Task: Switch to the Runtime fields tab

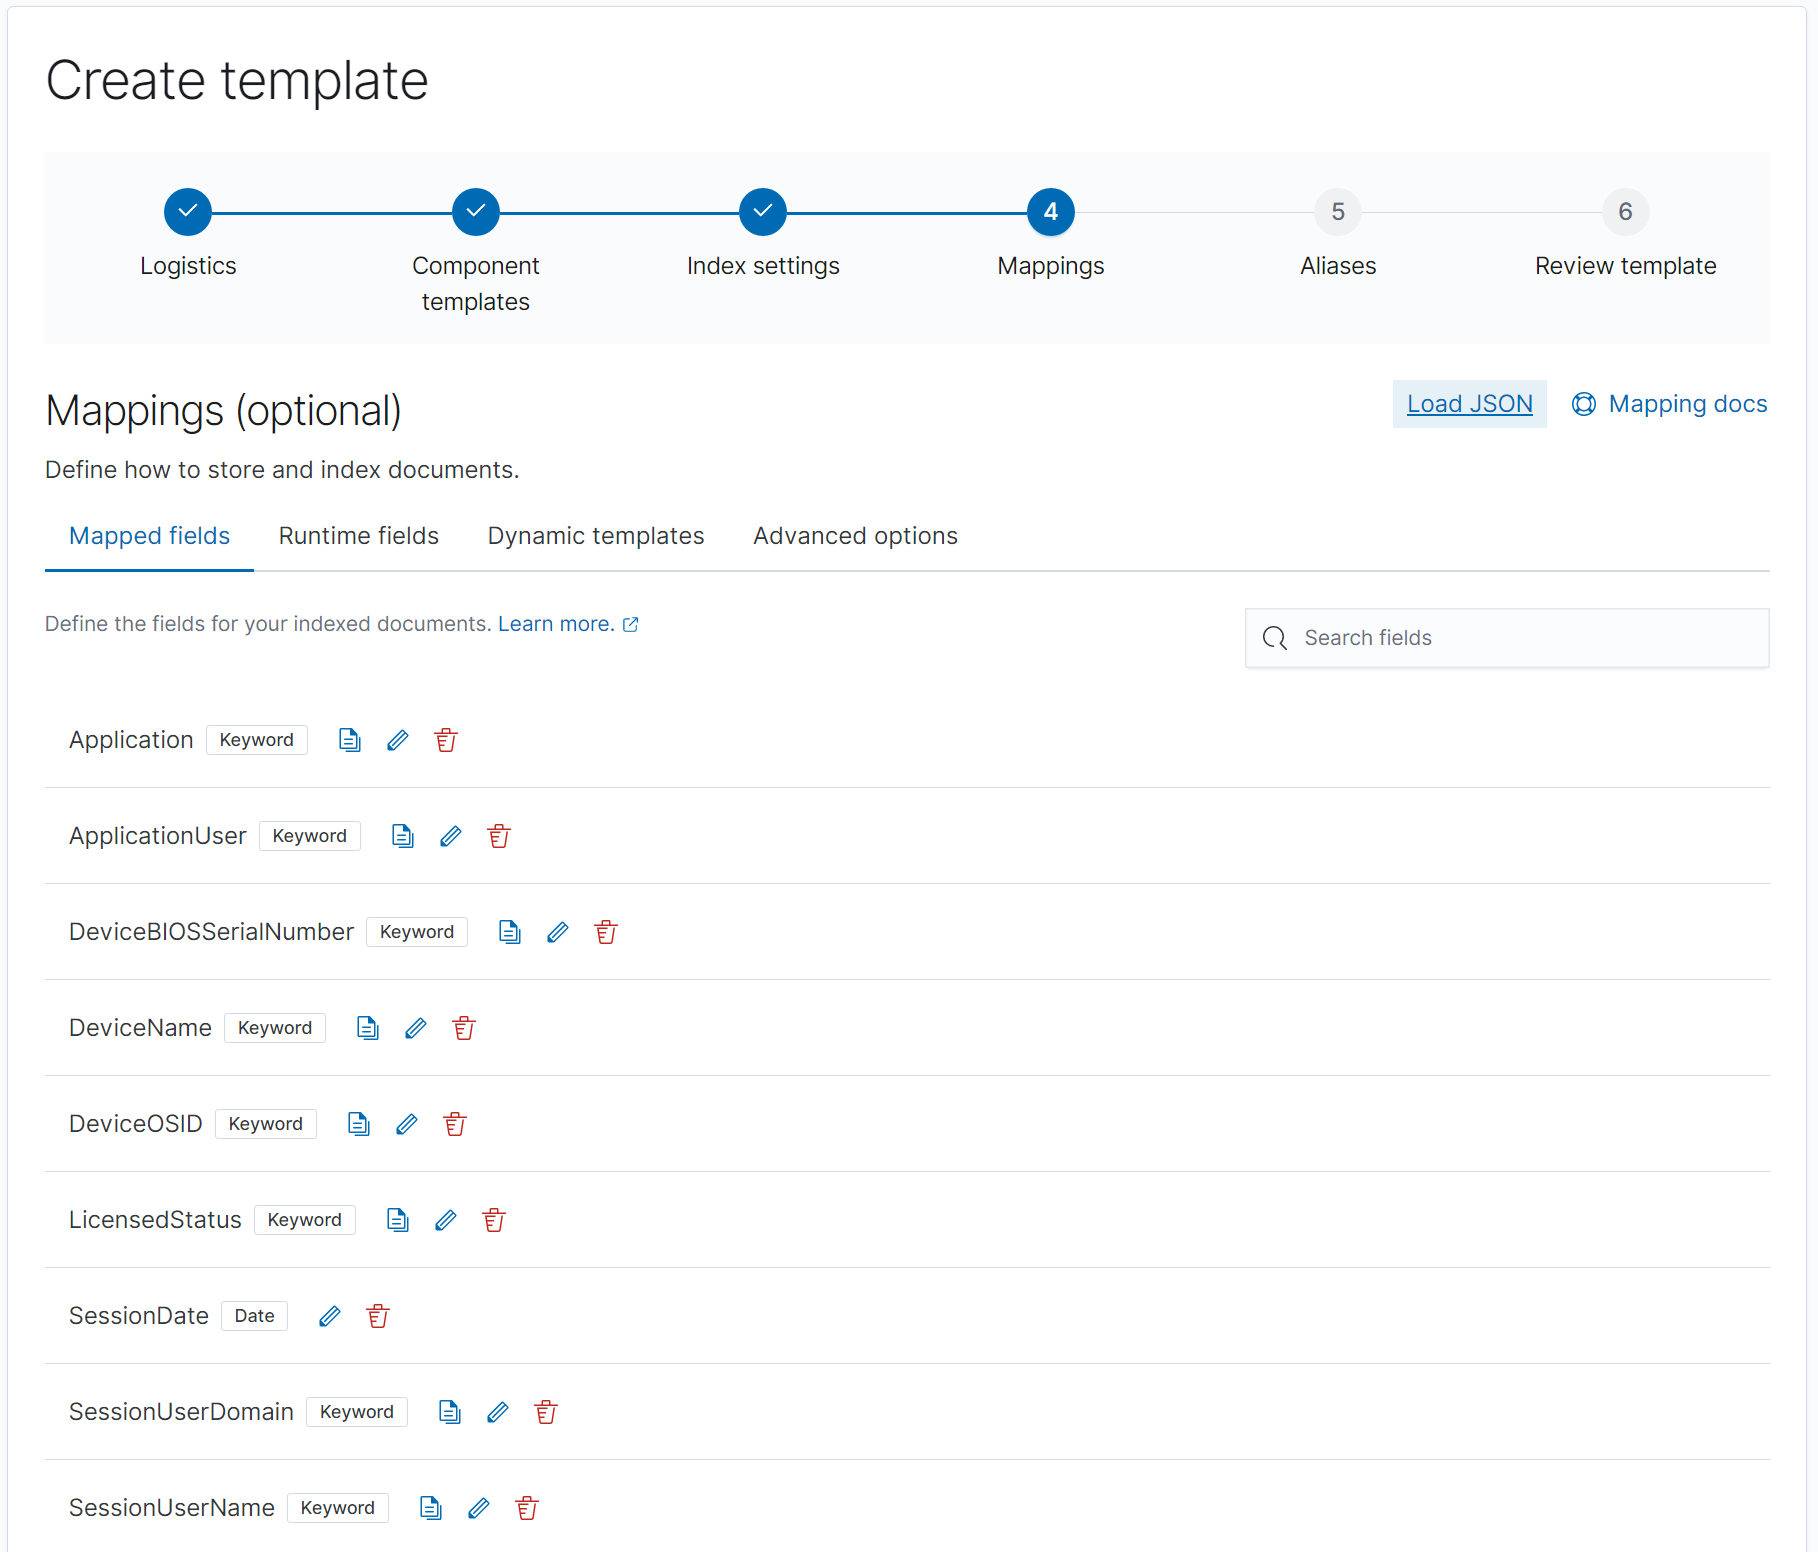Action: tap(358, 536)
